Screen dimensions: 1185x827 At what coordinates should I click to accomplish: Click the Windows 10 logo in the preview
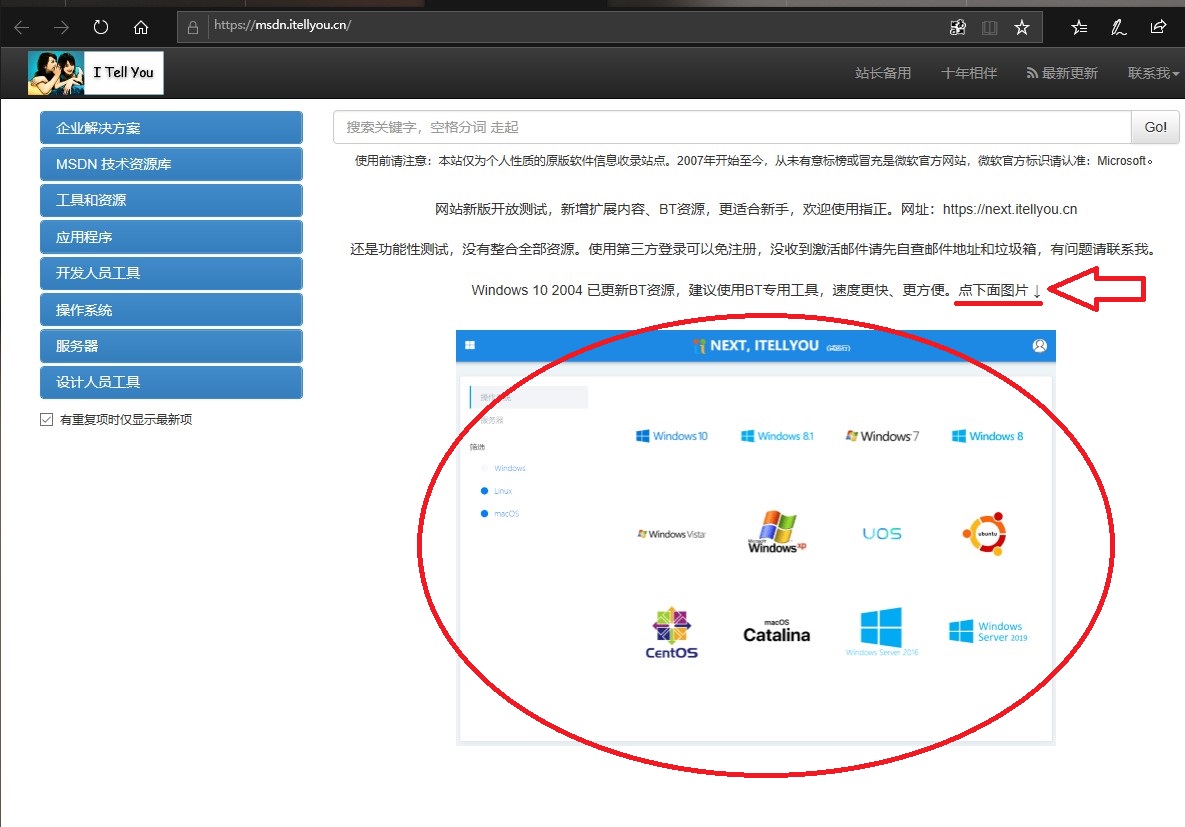(x=672, y=436)
